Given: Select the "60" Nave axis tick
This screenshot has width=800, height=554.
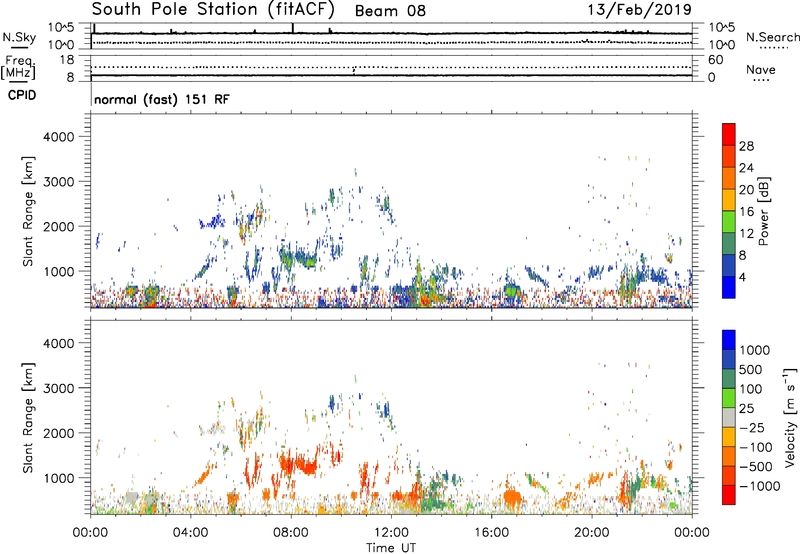Looking at the screenshot, I should [715, 60].
